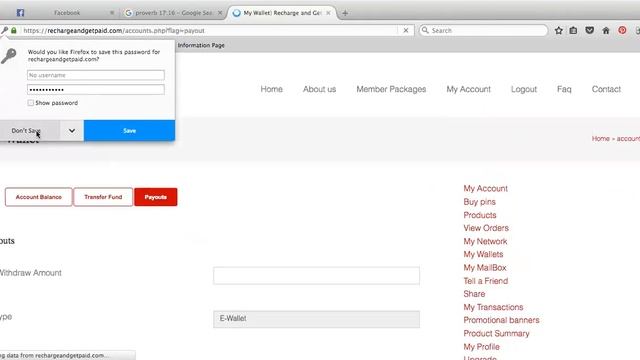
Task: Click the password field in save prompt
Action: pyautogui.click(x=96, y=89)
